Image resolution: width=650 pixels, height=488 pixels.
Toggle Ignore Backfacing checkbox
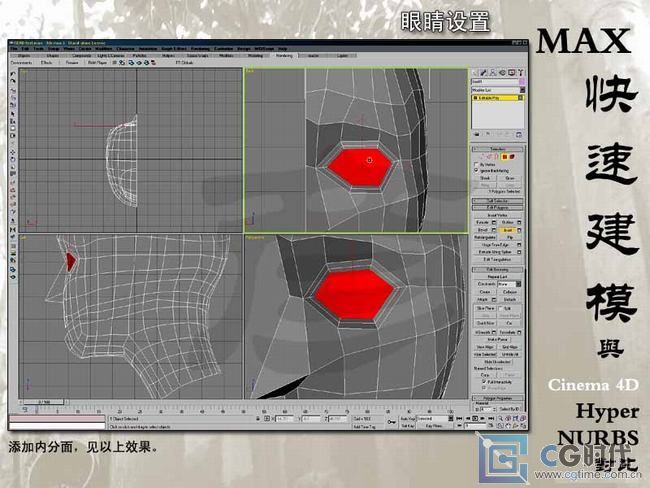coord(476,170)
